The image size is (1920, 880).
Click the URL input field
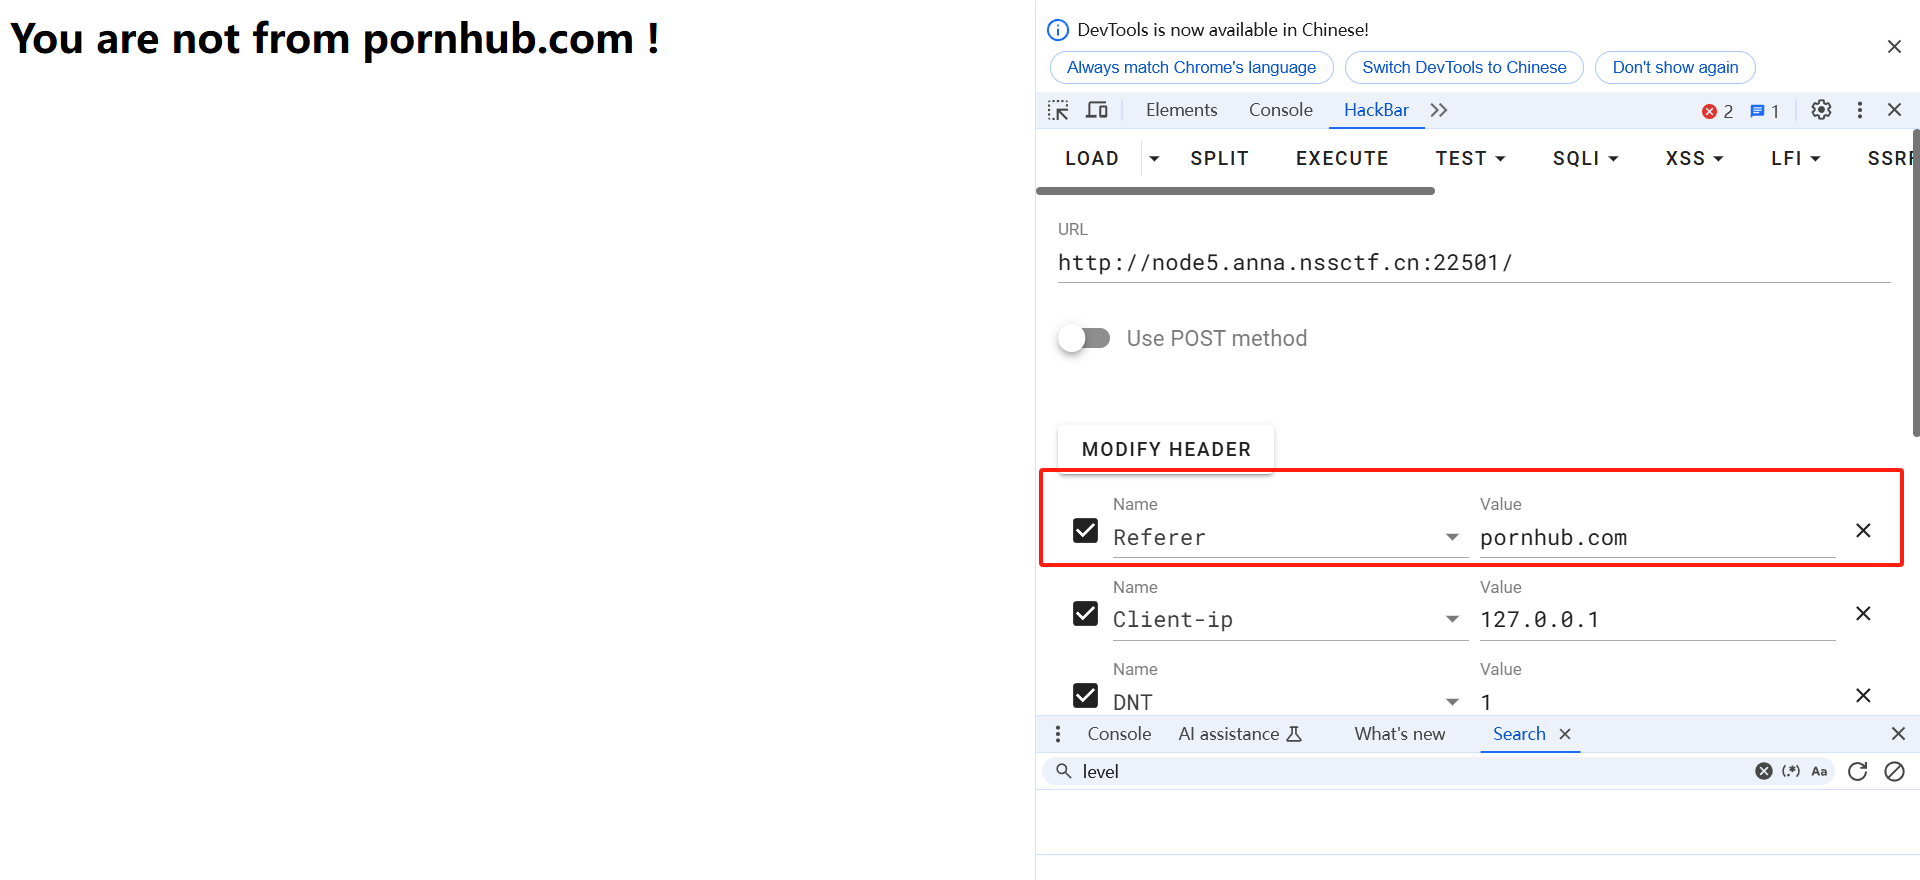[1474, 263]
